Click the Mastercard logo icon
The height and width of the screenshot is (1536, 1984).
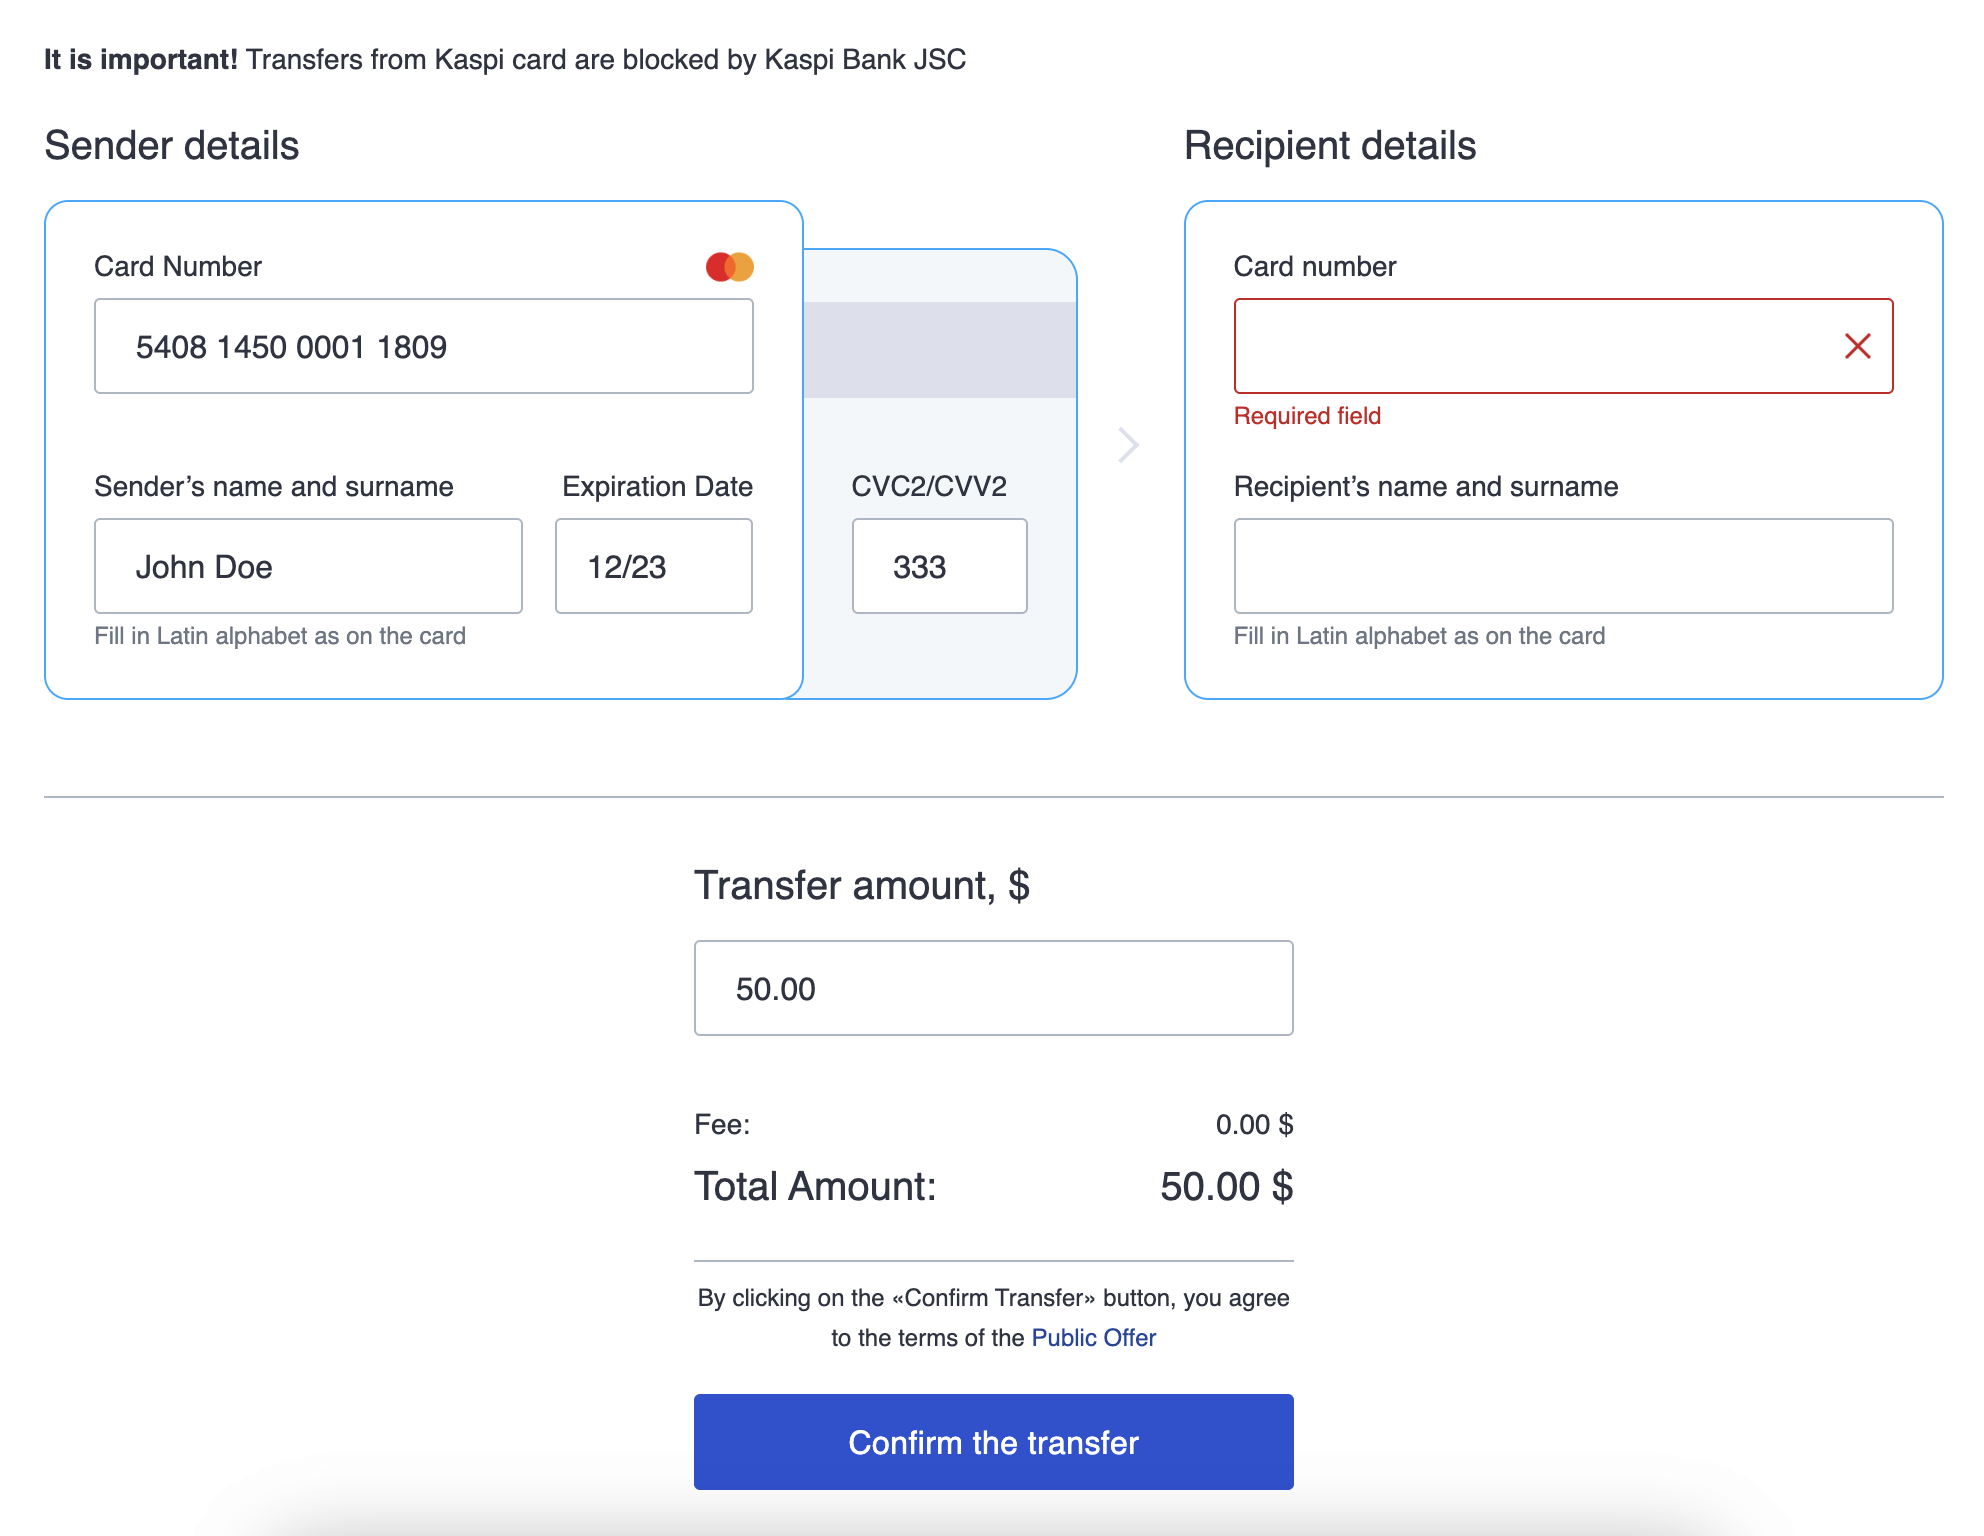tap(729, 267)
